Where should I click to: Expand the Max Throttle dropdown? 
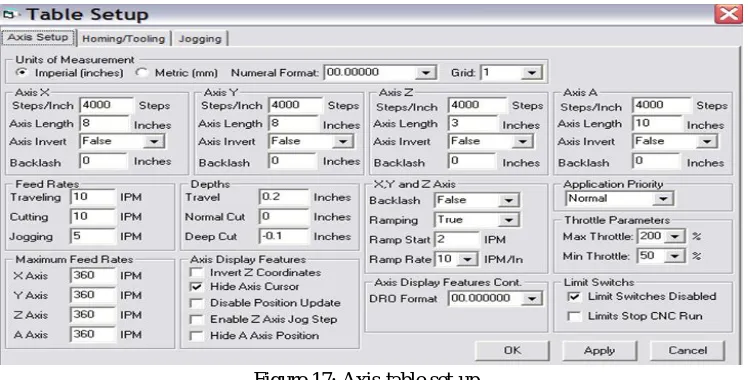[x=675, y=236]
